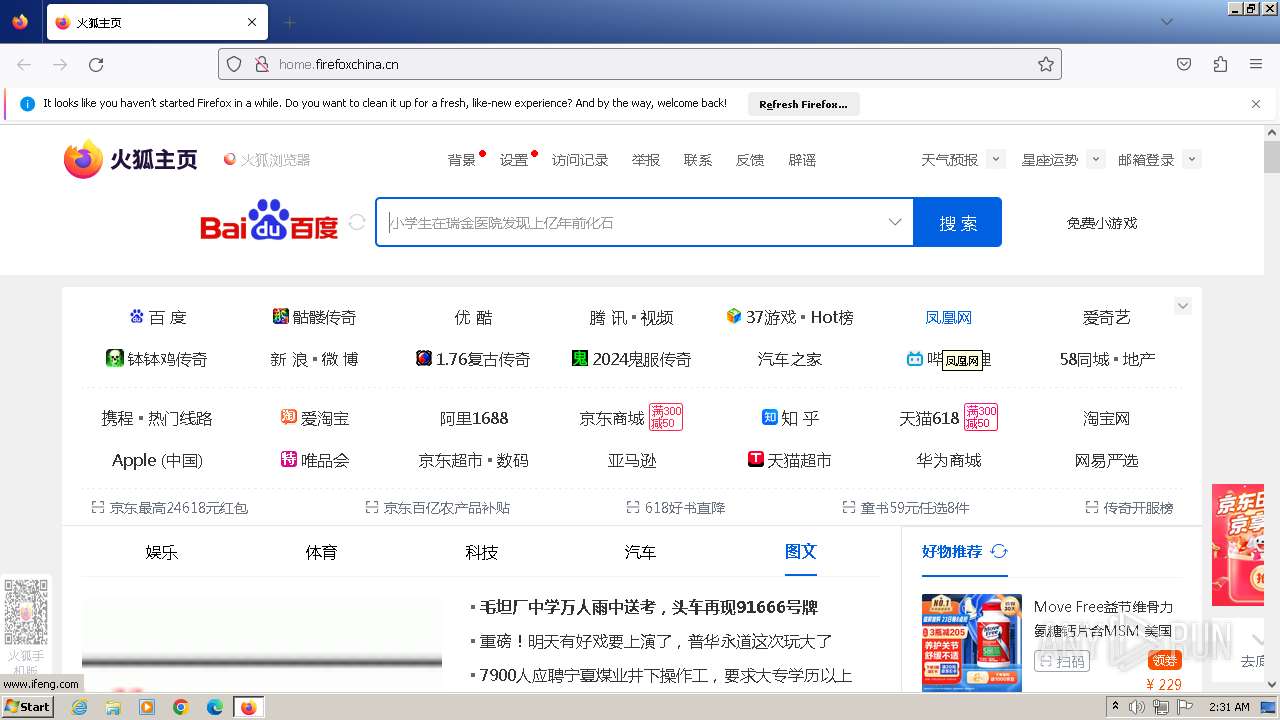Expand the 星座运势 dropdown
This screenshot has width=1280, height=720.
pos(1095,159)
